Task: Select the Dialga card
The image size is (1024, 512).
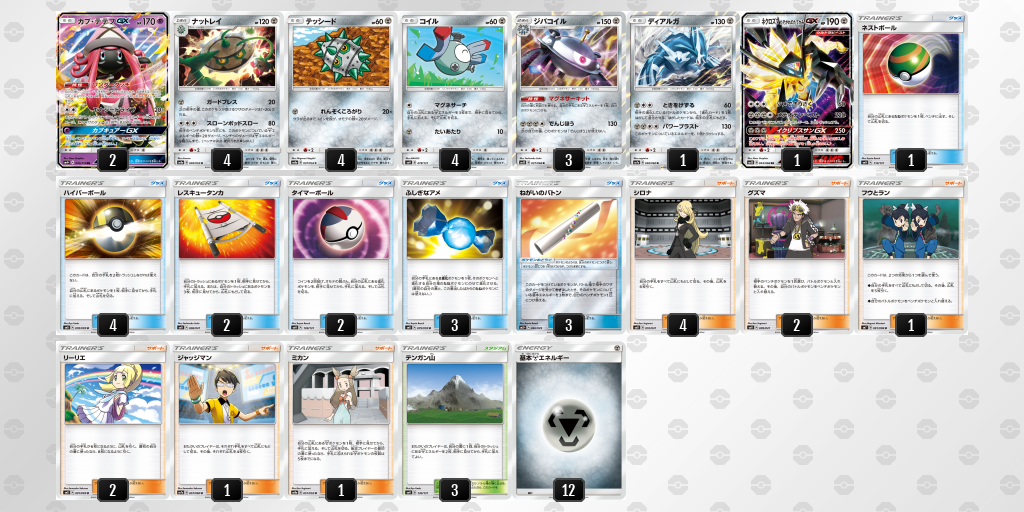Action: [682, 90]
